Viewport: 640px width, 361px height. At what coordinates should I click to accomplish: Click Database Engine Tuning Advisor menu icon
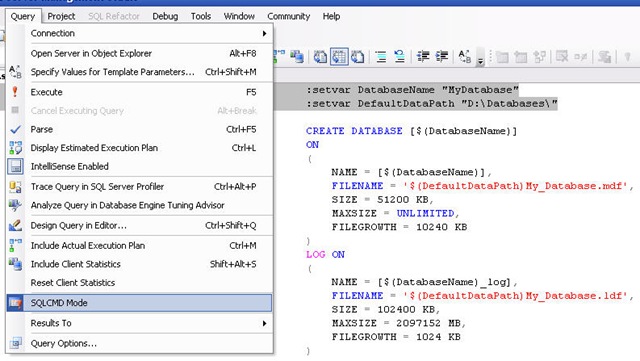pos(16,205)
